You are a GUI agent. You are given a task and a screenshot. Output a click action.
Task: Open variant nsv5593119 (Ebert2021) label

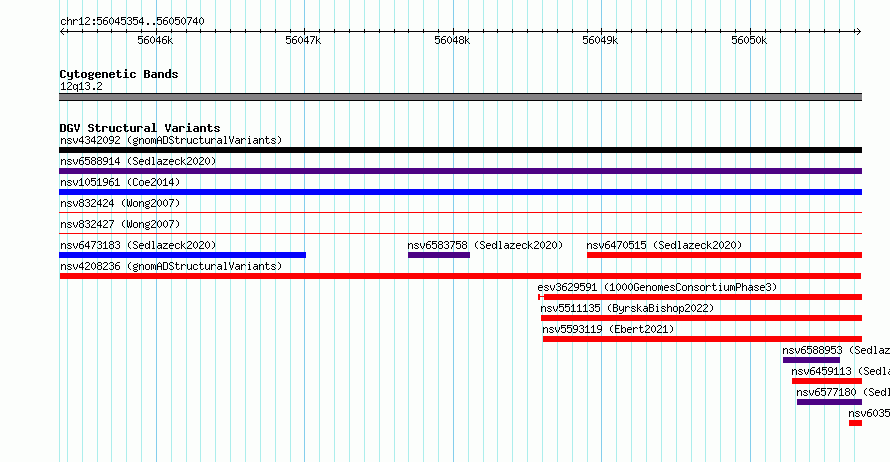click(x=608, y=329)
